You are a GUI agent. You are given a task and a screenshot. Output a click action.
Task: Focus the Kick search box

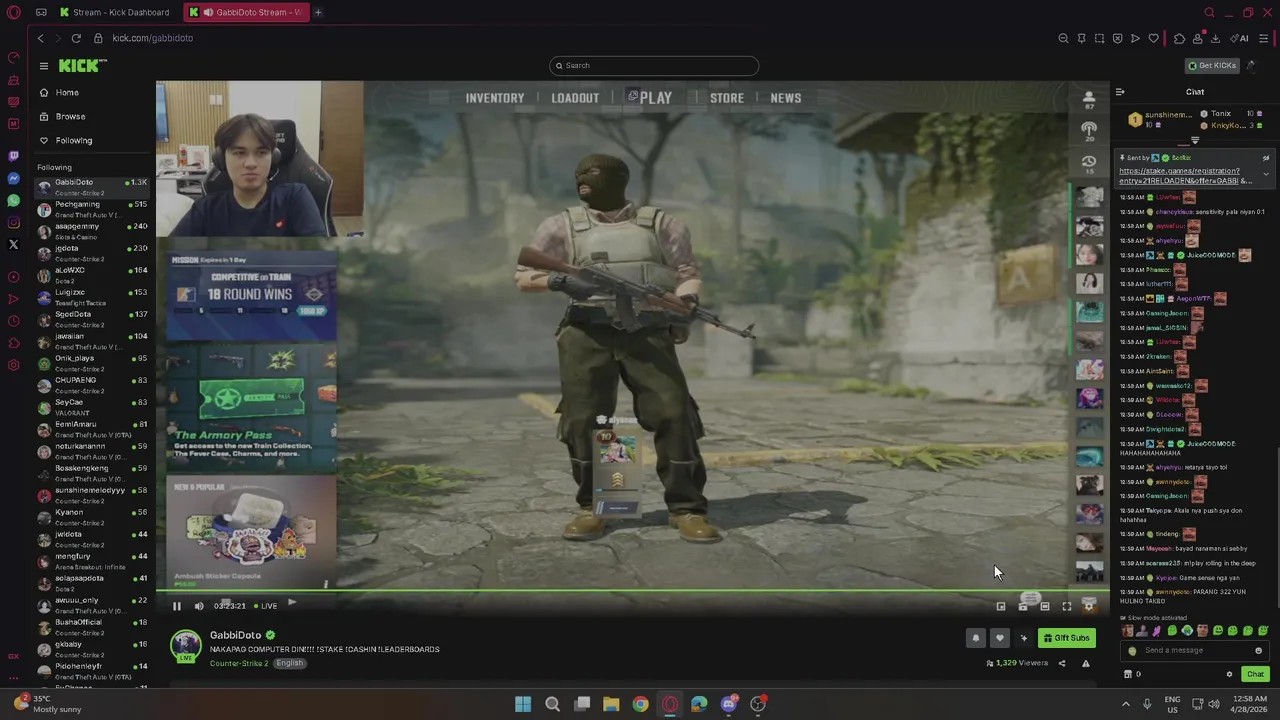point(654,66)
